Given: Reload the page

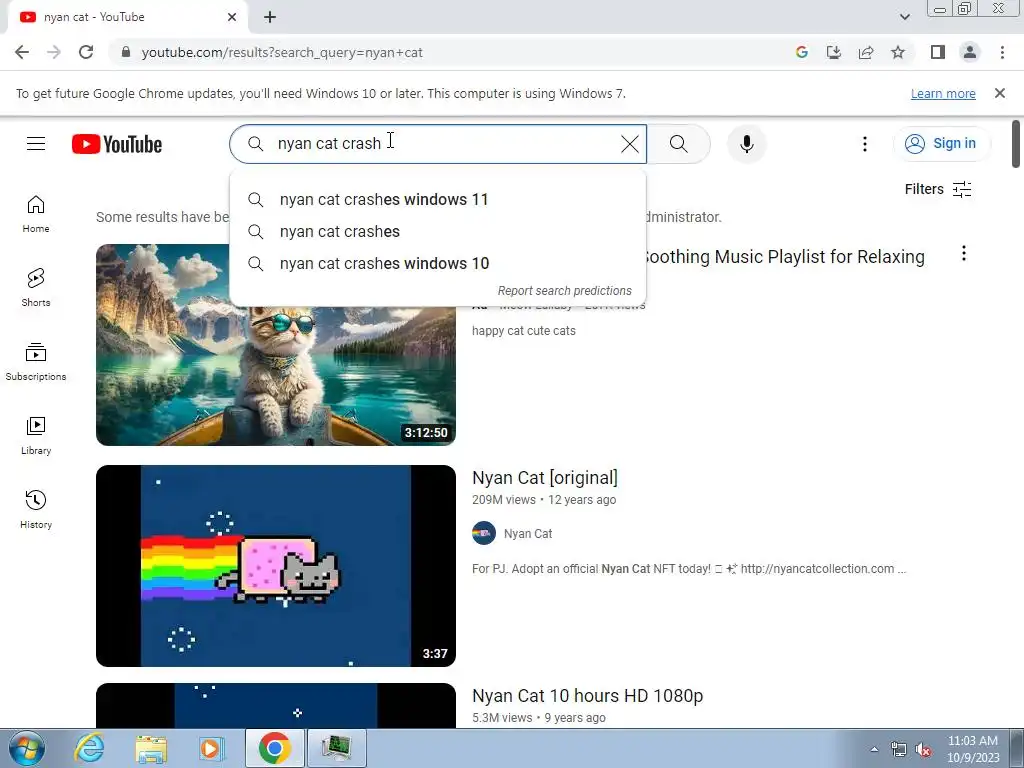Looking at the screenshot, I should (x=86, y=52).
